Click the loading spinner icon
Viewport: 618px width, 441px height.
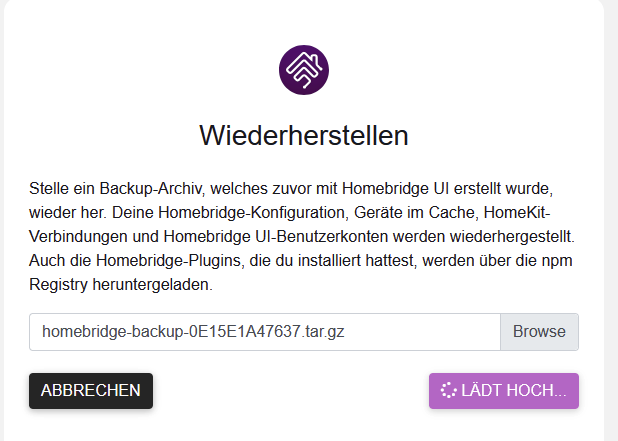pos(449,391)
